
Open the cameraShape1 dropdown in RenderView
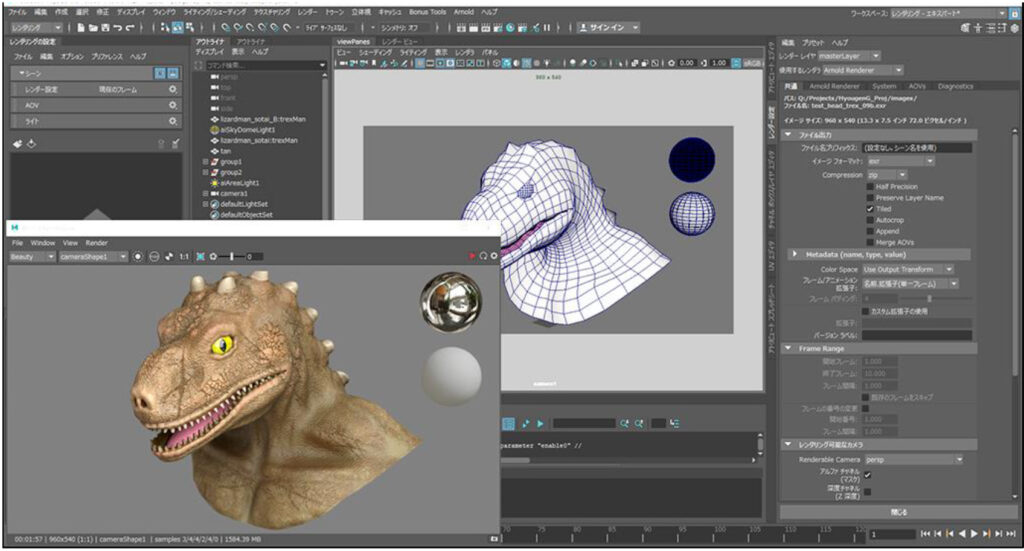(x=93, y=257)
